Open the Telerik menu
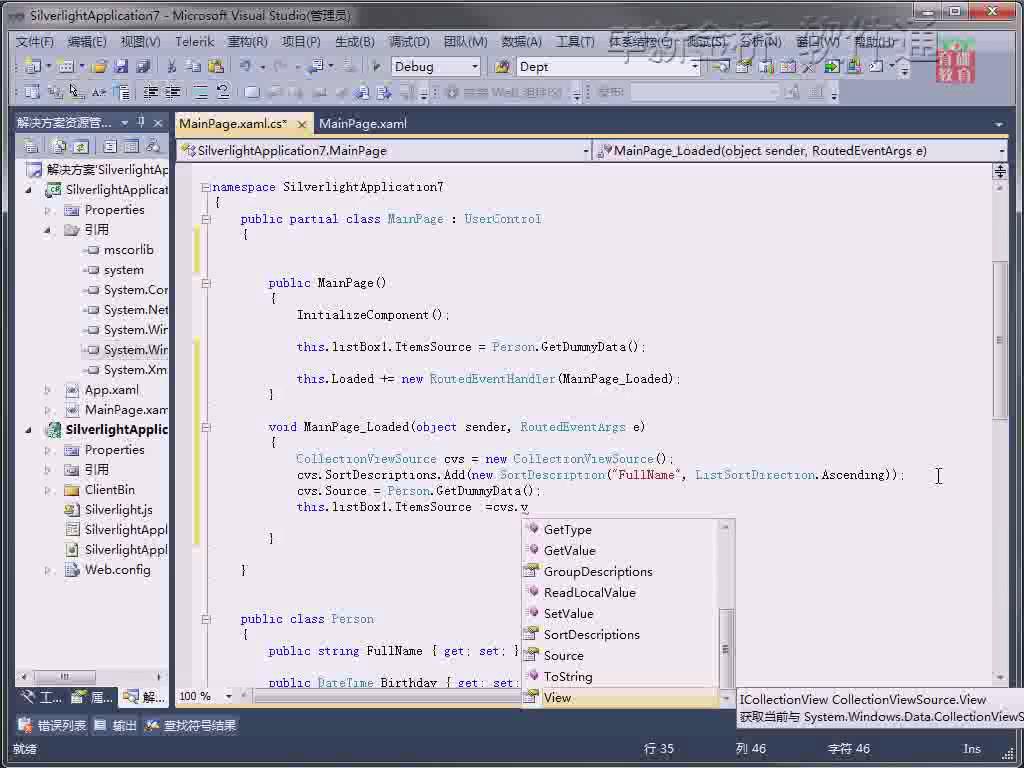Screen dimensions: 1024x768 [x=195, y=42]
